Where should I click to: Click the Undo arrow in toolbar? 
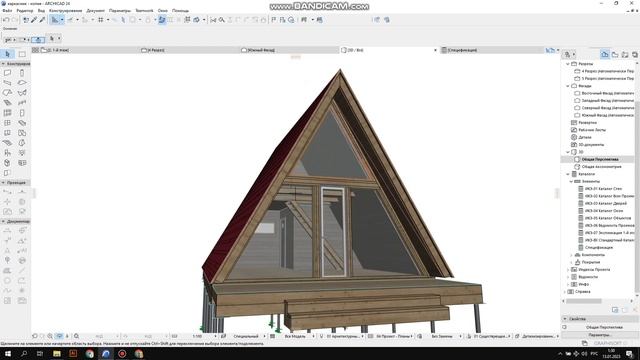[6, 20]
